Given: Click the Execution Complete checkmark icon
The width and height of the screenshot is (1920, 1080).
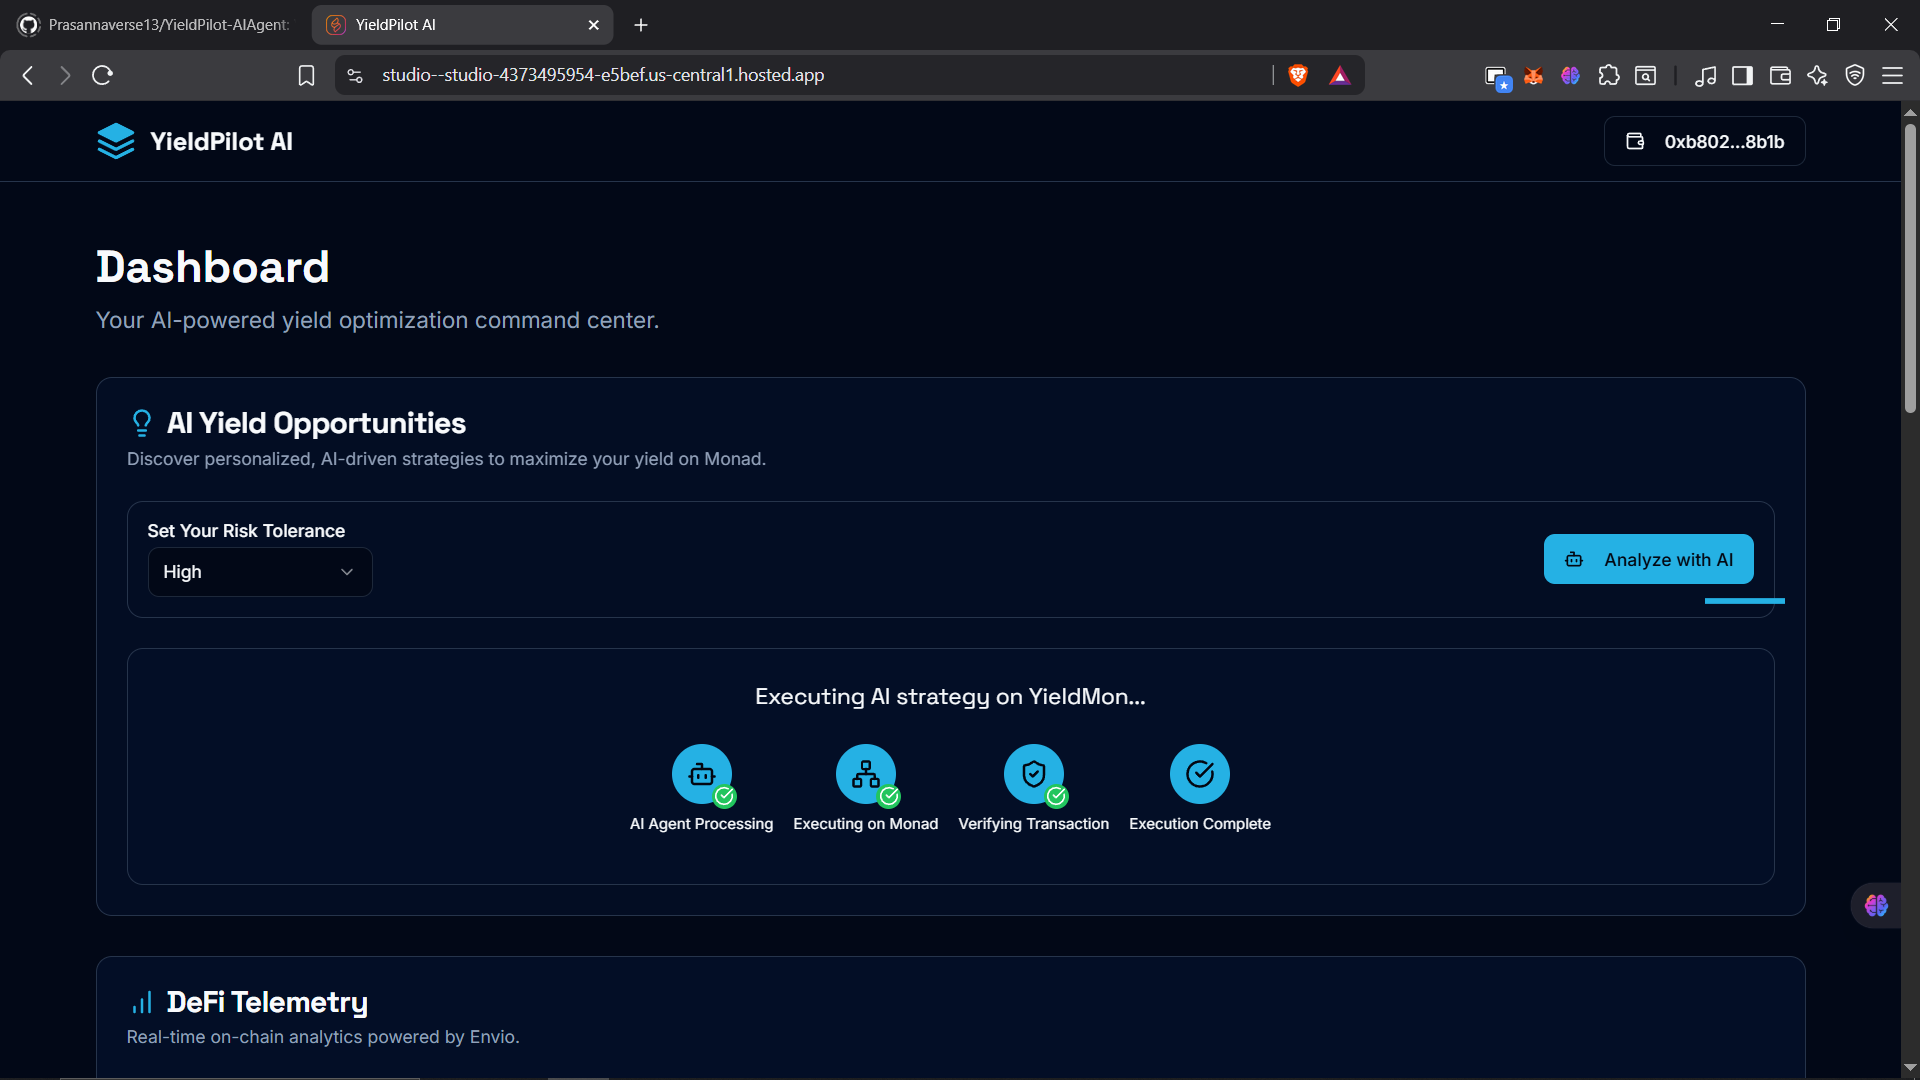Looking at the screenshot, I should 1199,774.
